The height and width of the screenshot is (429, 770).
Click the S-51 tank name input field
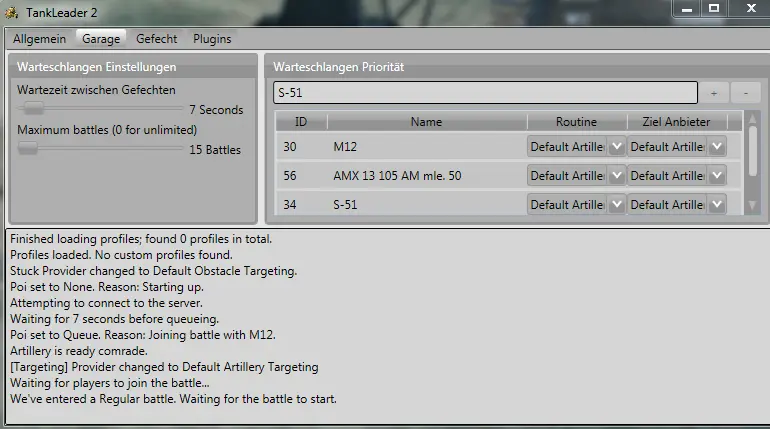[485, 93]
